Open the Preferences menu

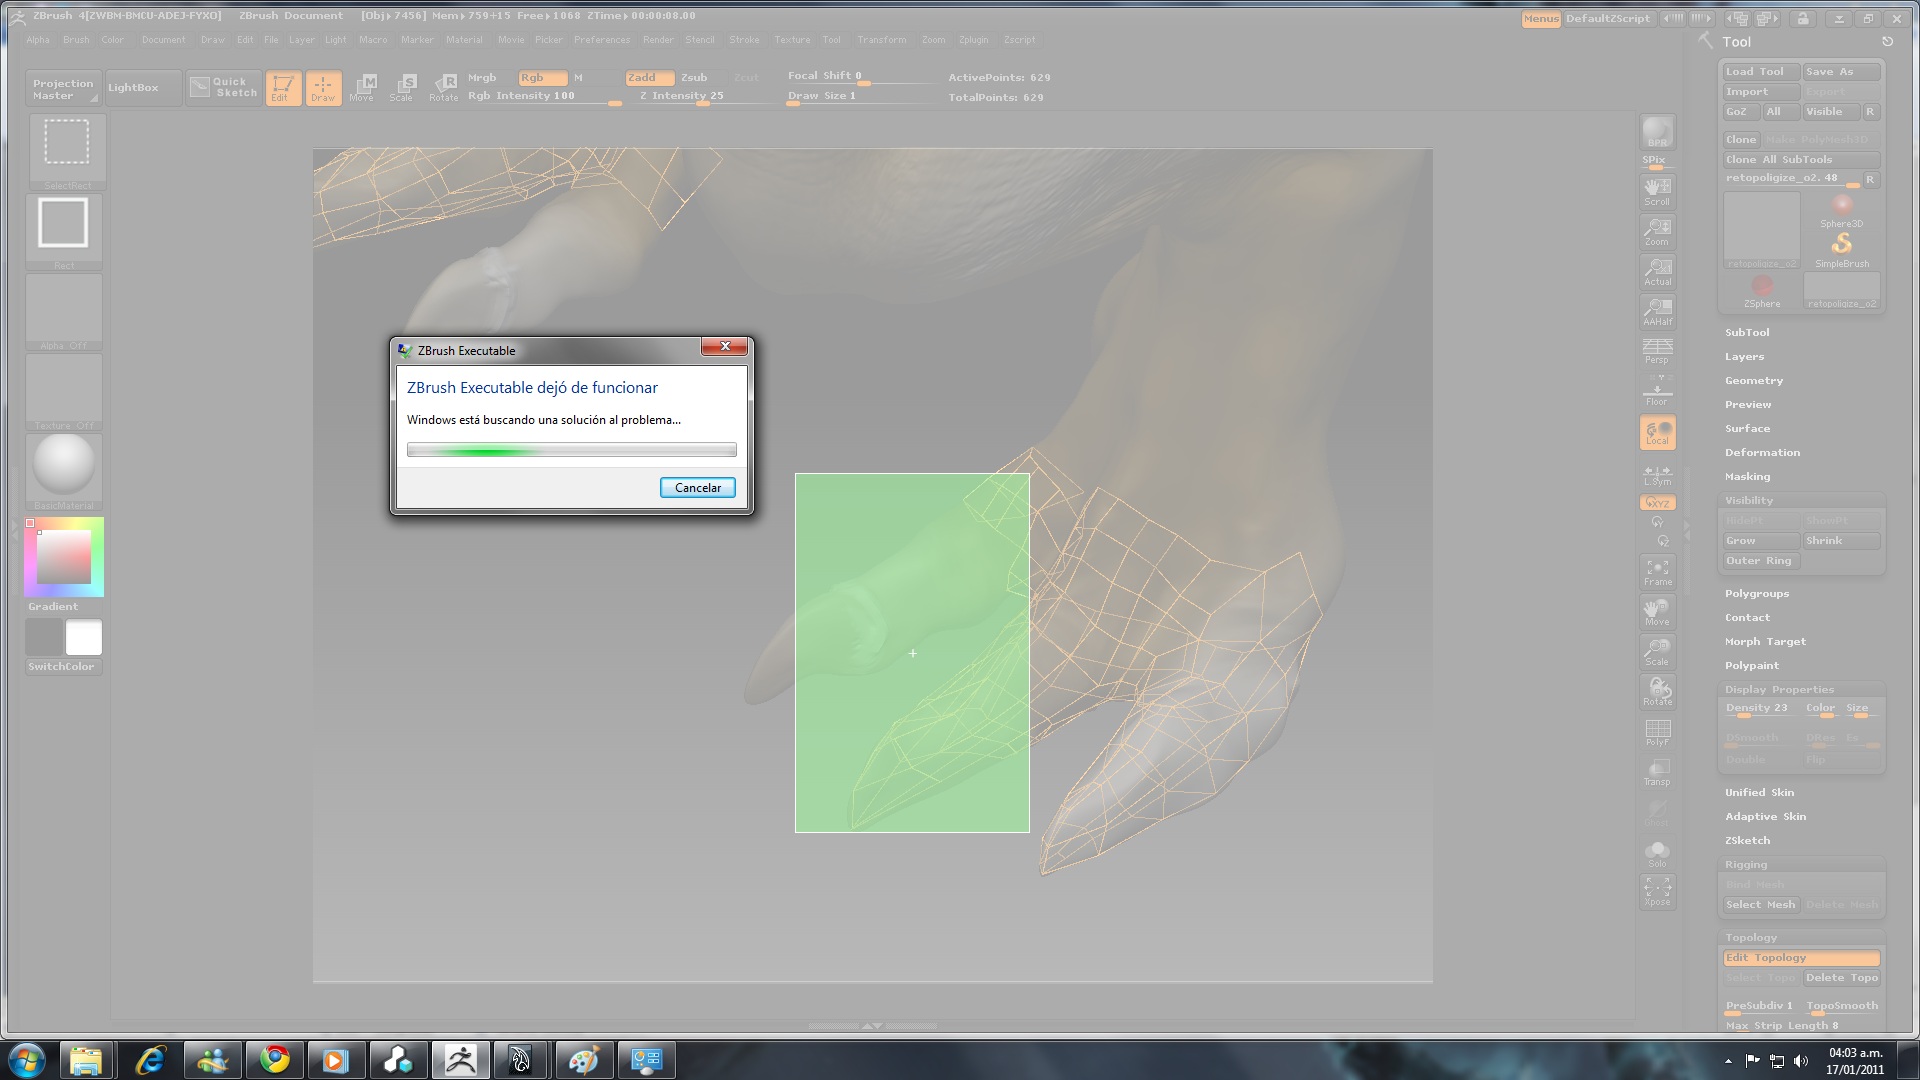601,40
